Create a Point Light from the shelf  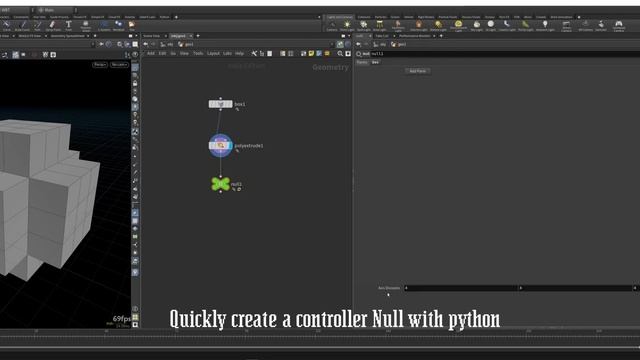click(x=347, y=26)
